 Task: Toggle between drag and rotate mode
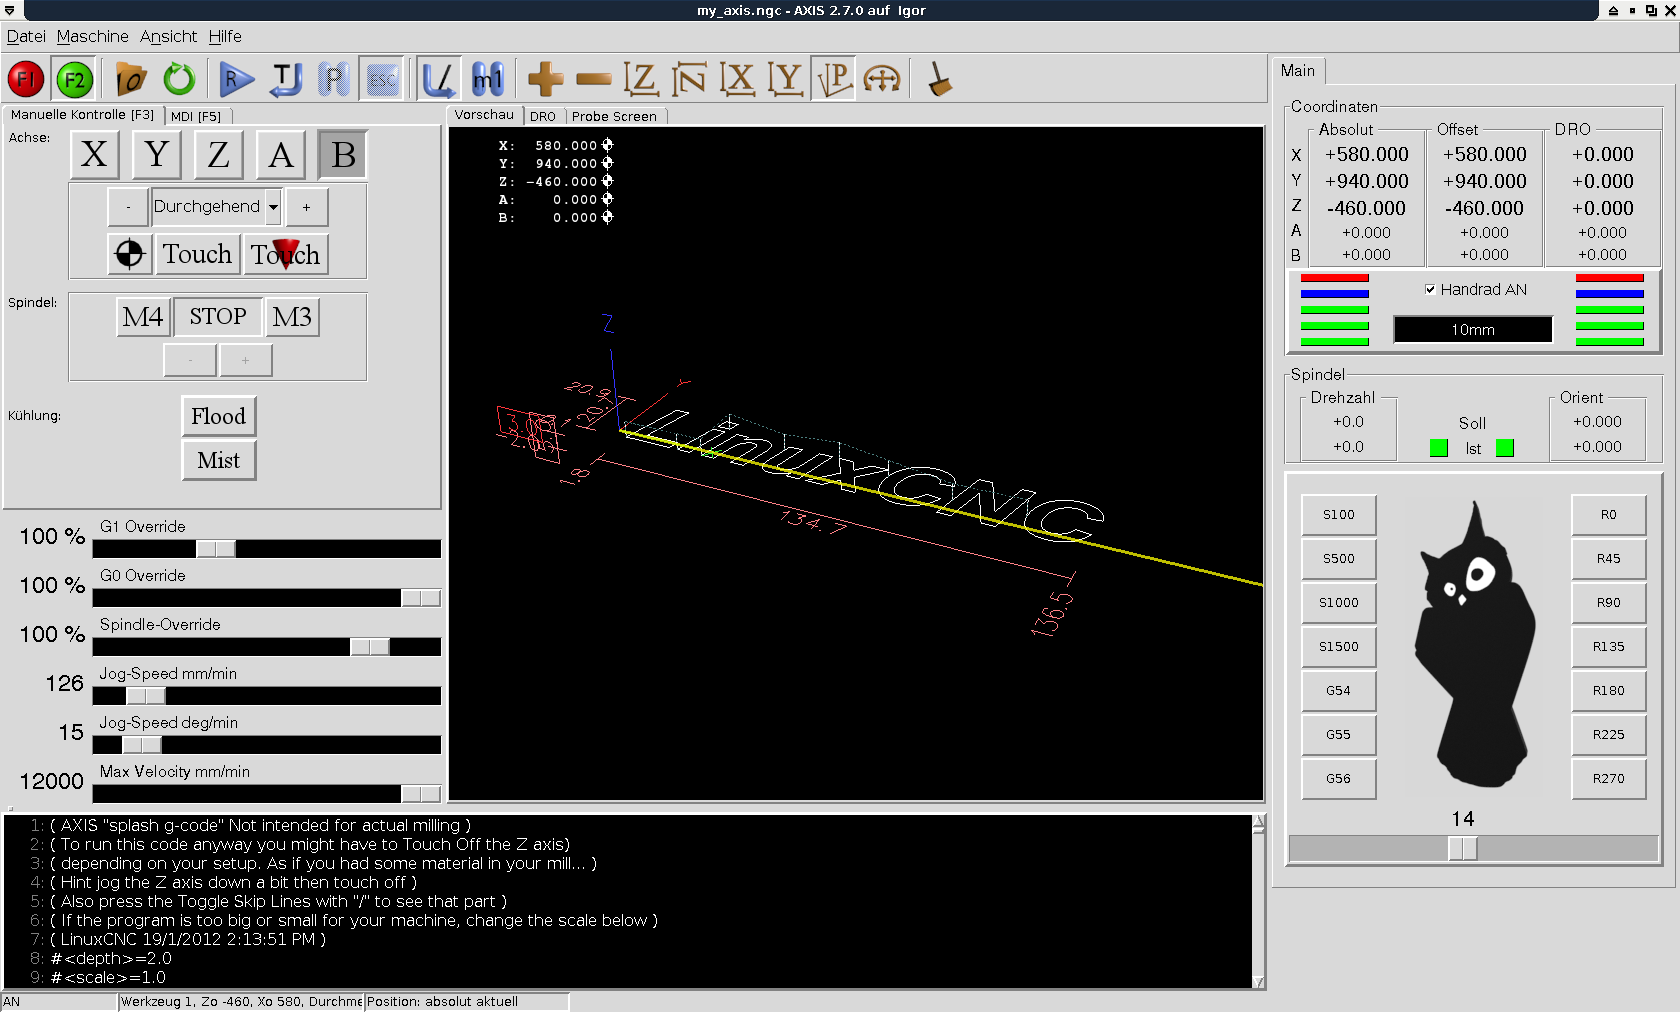click(883, 79)
